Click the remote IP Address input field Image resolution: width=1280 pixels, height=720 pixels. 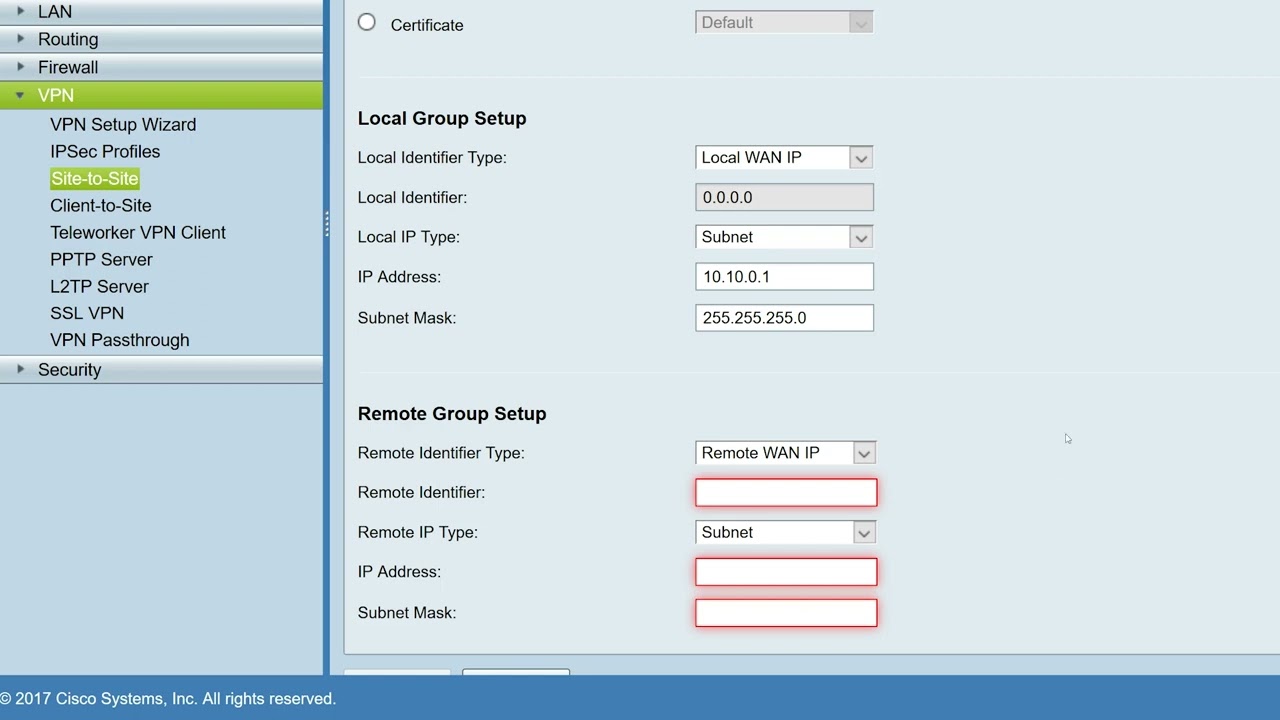786,572
